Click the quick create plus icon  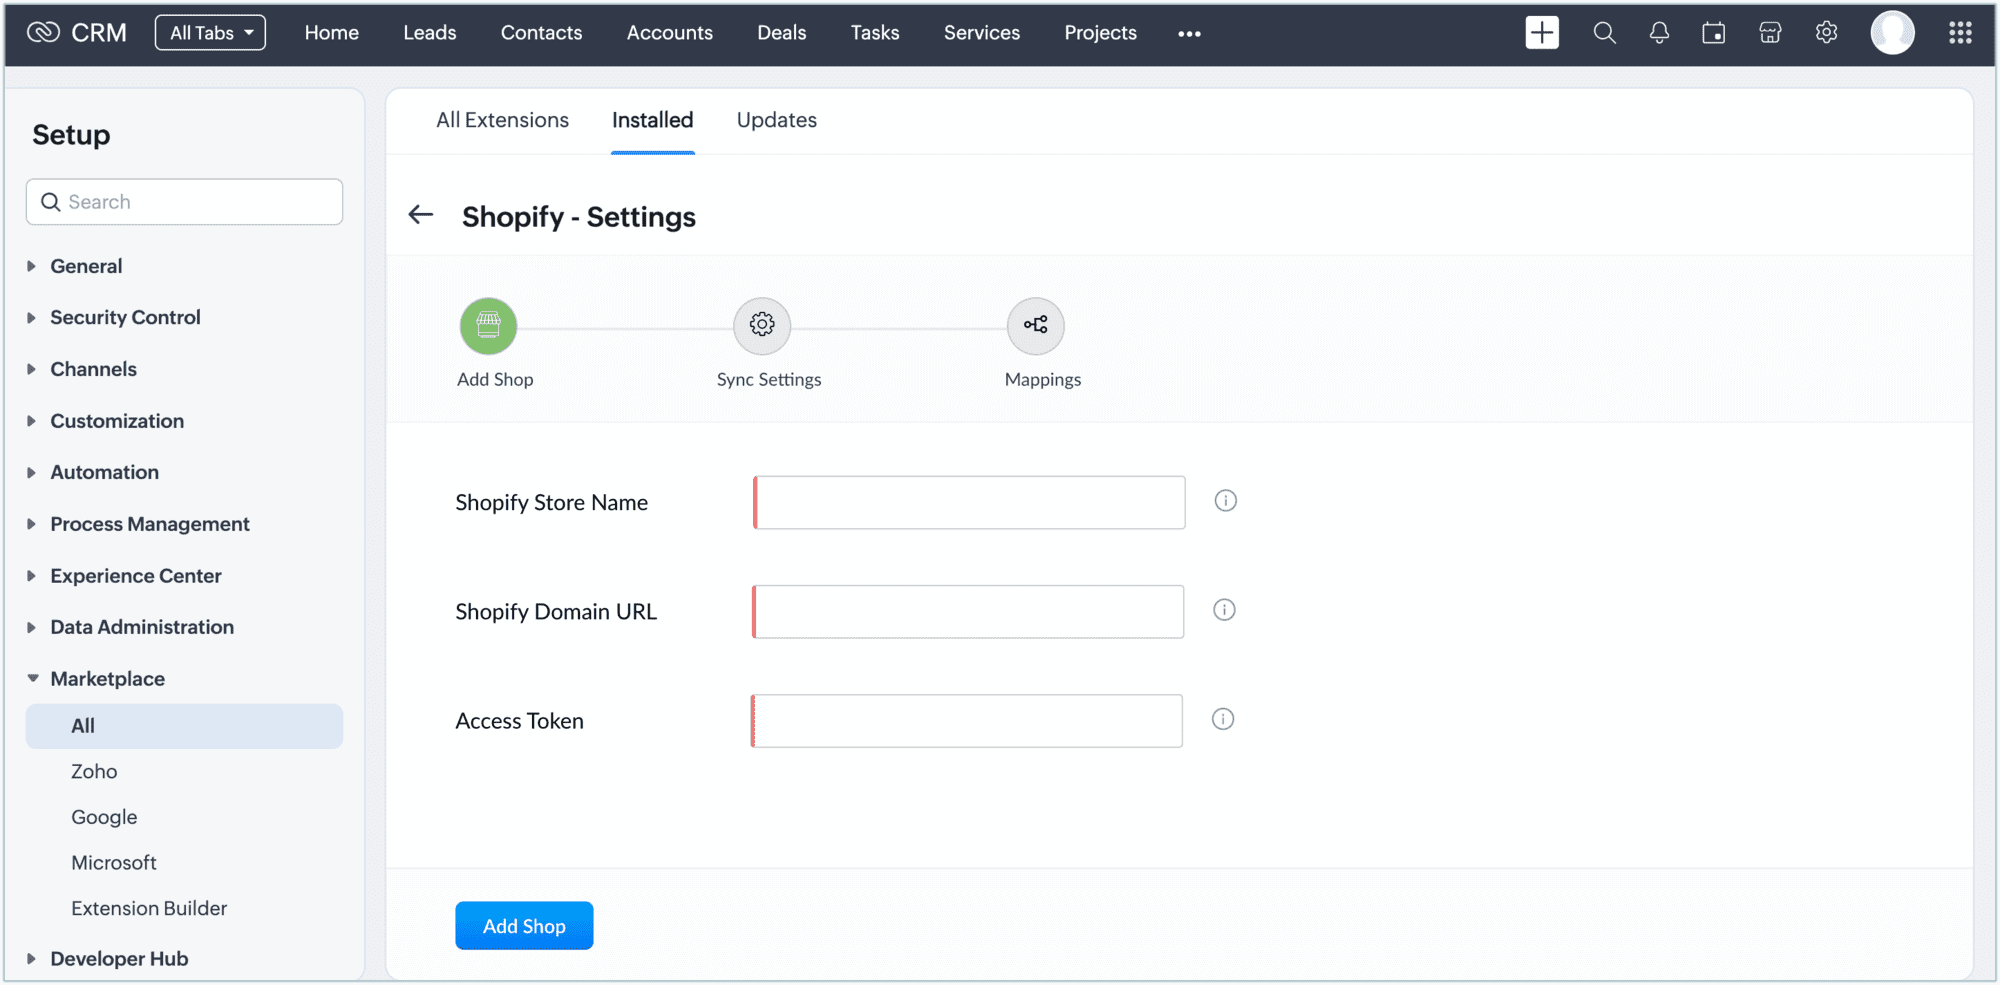pyautogui.click(x=1542, y=33)
